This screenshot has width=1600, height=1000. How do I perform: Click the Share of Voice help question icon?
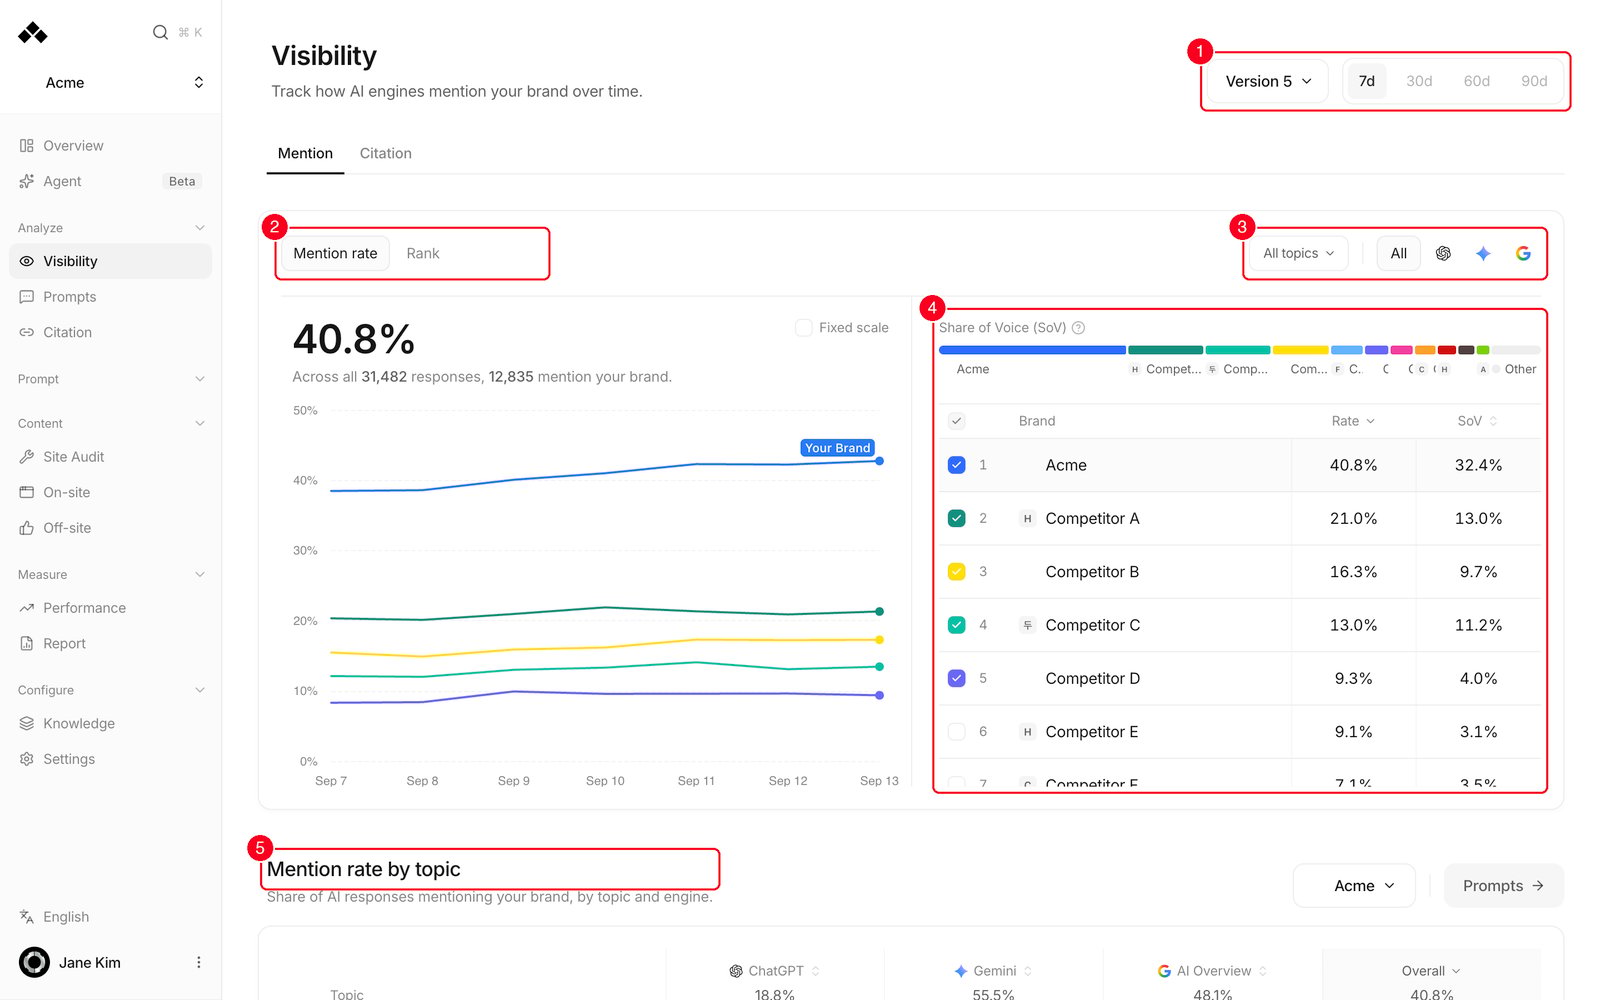1079,328
